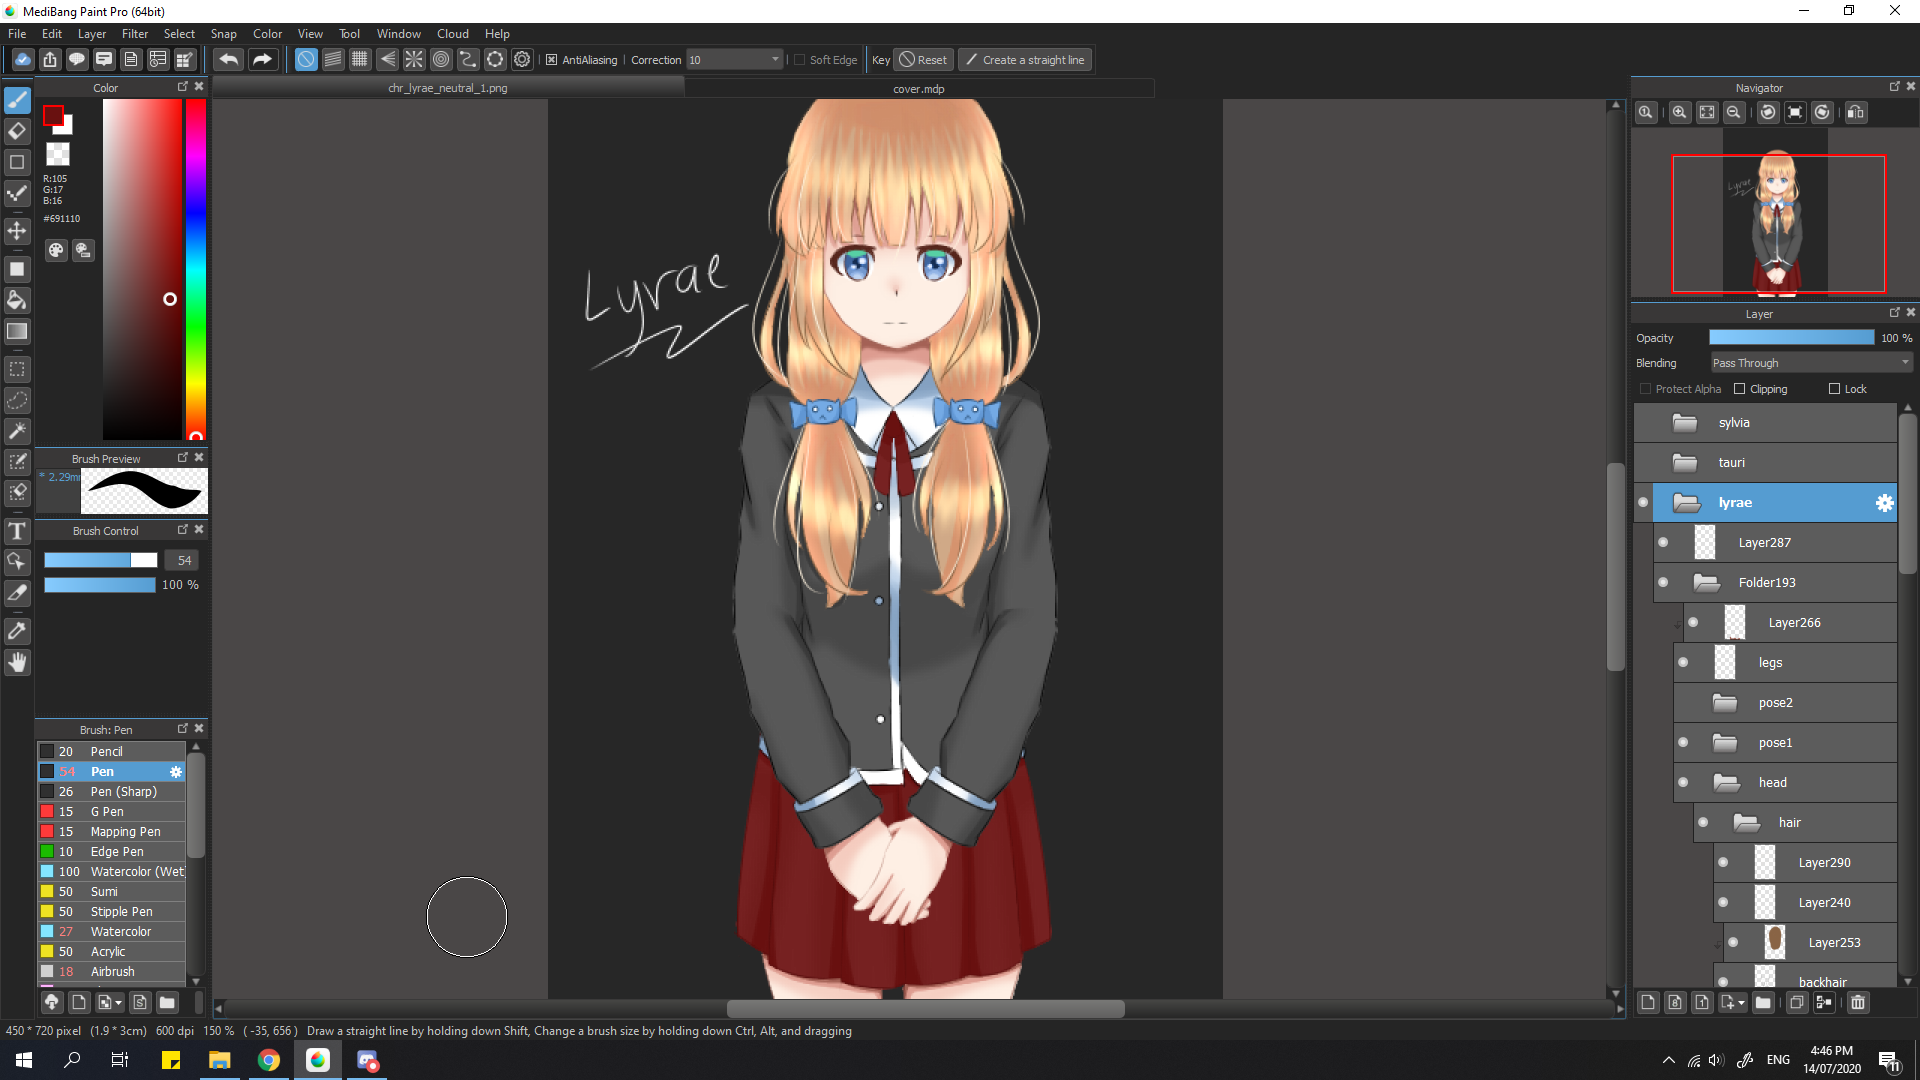Open the File menu
Image resolution: width=1920 pixels, height=1080 pixels.
[17, 33]
